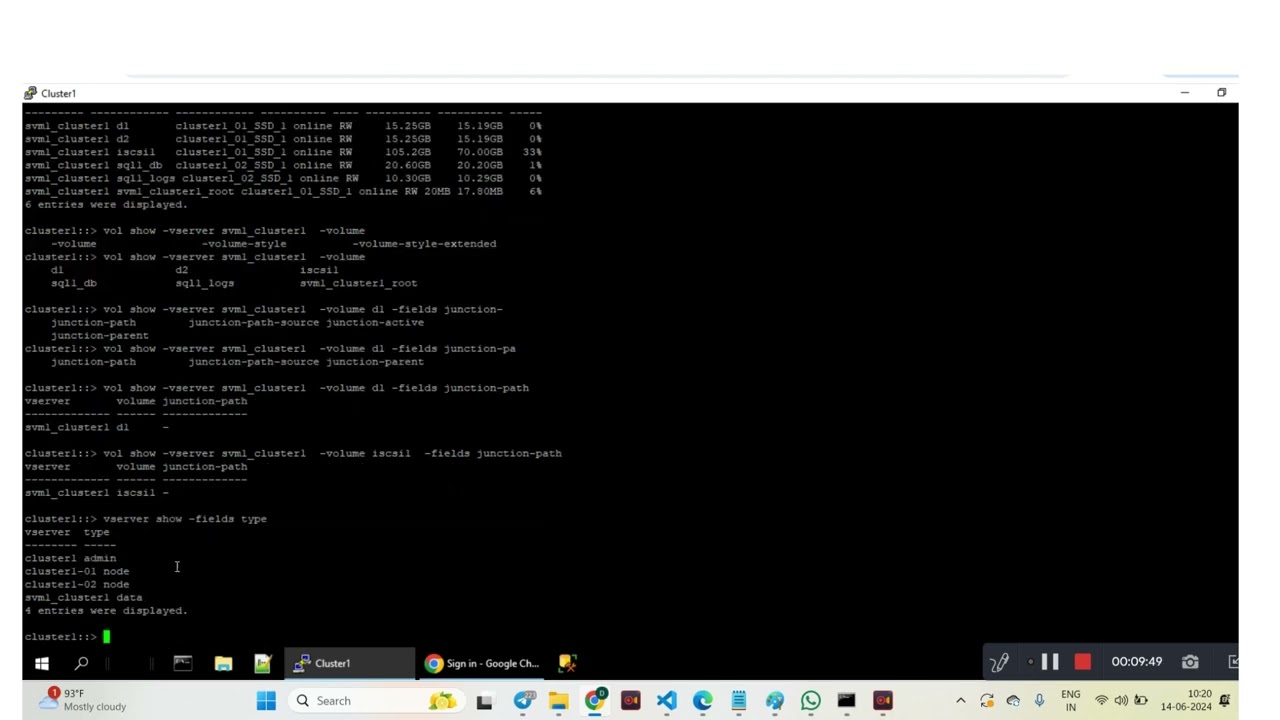Open Microsoft Edge from the taskbar

(703, 701)
